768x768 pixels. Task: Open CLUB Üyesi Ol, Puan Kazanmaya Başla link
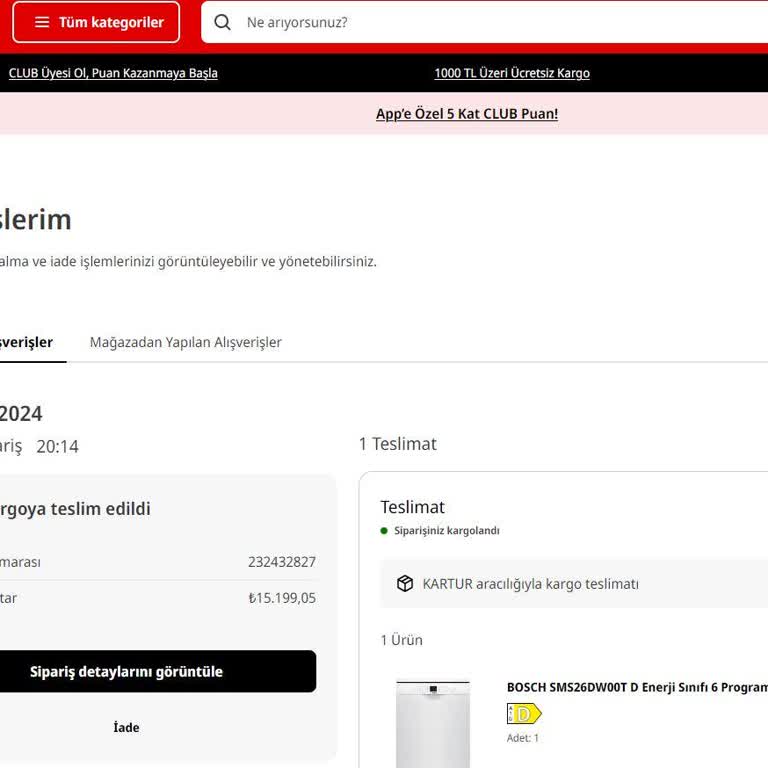113,73
